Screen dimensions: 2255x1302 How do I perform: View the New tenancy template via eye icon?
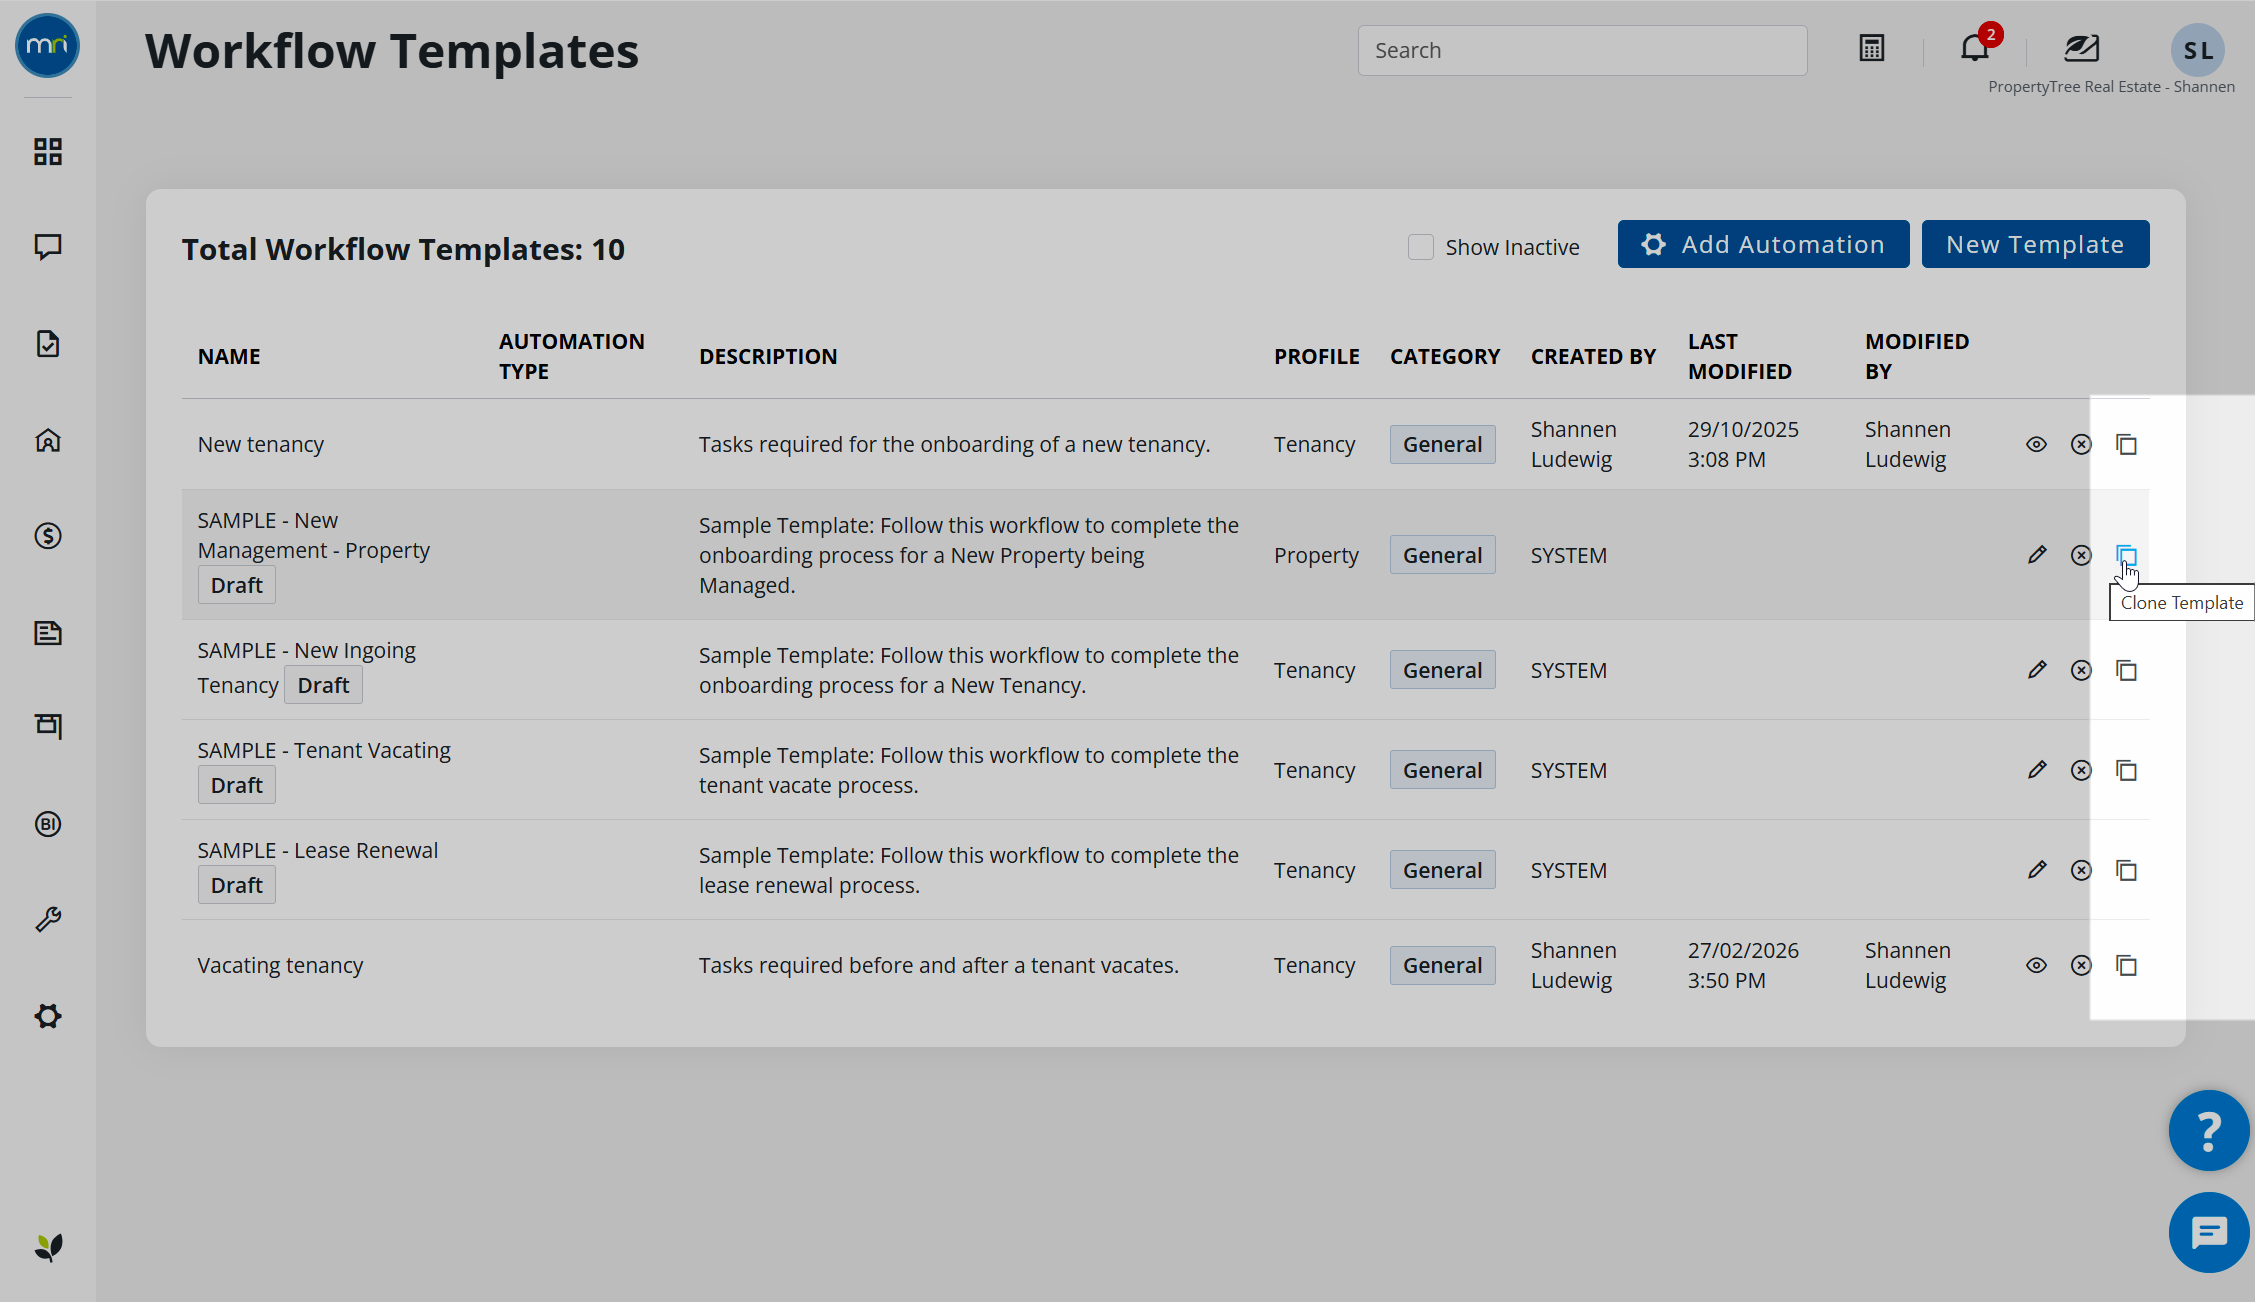[2036, 444]
